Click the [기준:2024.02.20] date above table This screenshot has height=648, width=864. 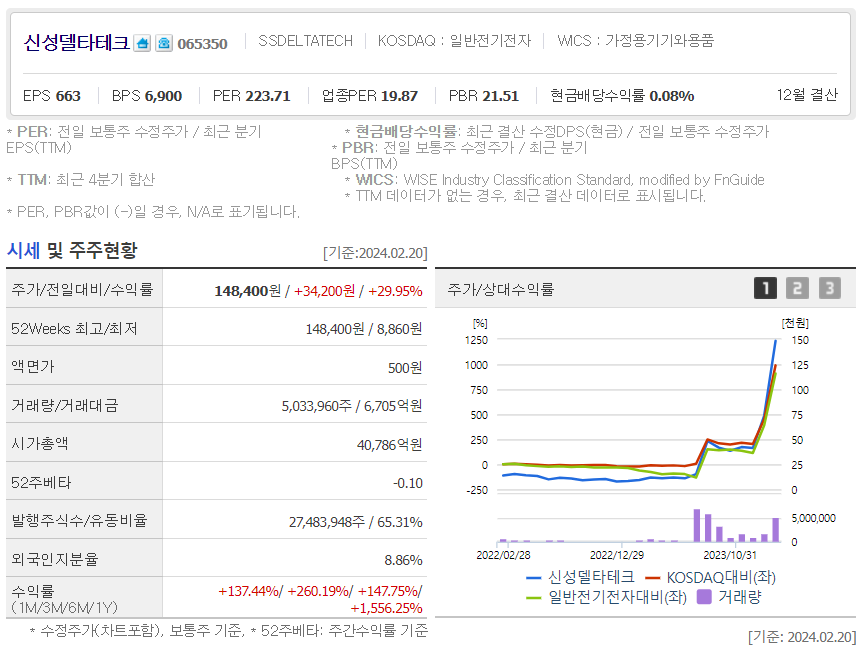coord(375,253)
